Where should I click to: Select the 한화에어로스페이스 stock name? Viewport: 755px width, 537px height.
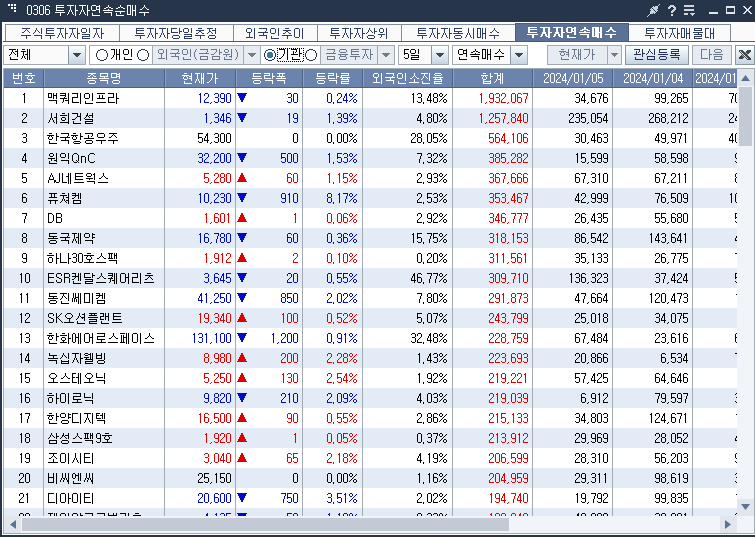[x=101, y=338]
